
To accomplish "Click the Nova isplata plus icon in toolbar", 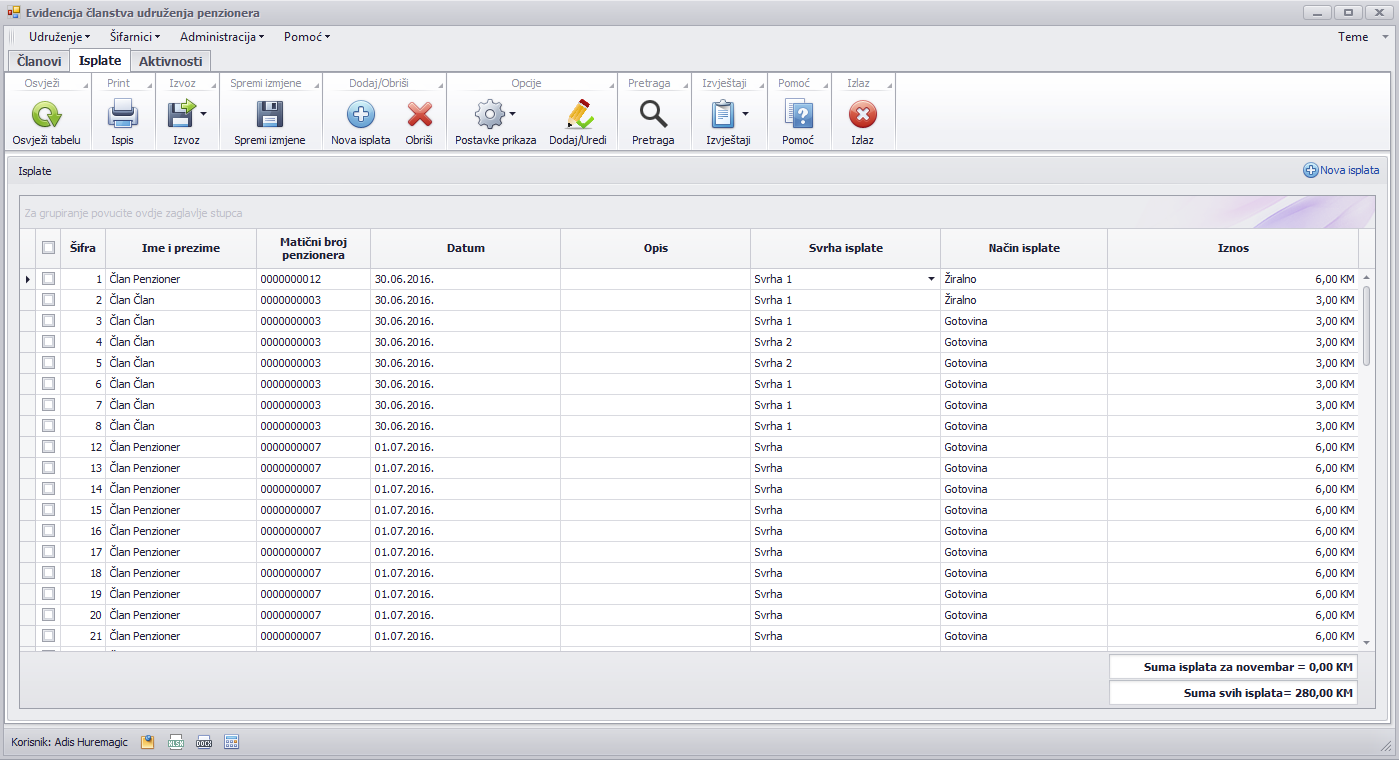I will [x=361, y=114].
